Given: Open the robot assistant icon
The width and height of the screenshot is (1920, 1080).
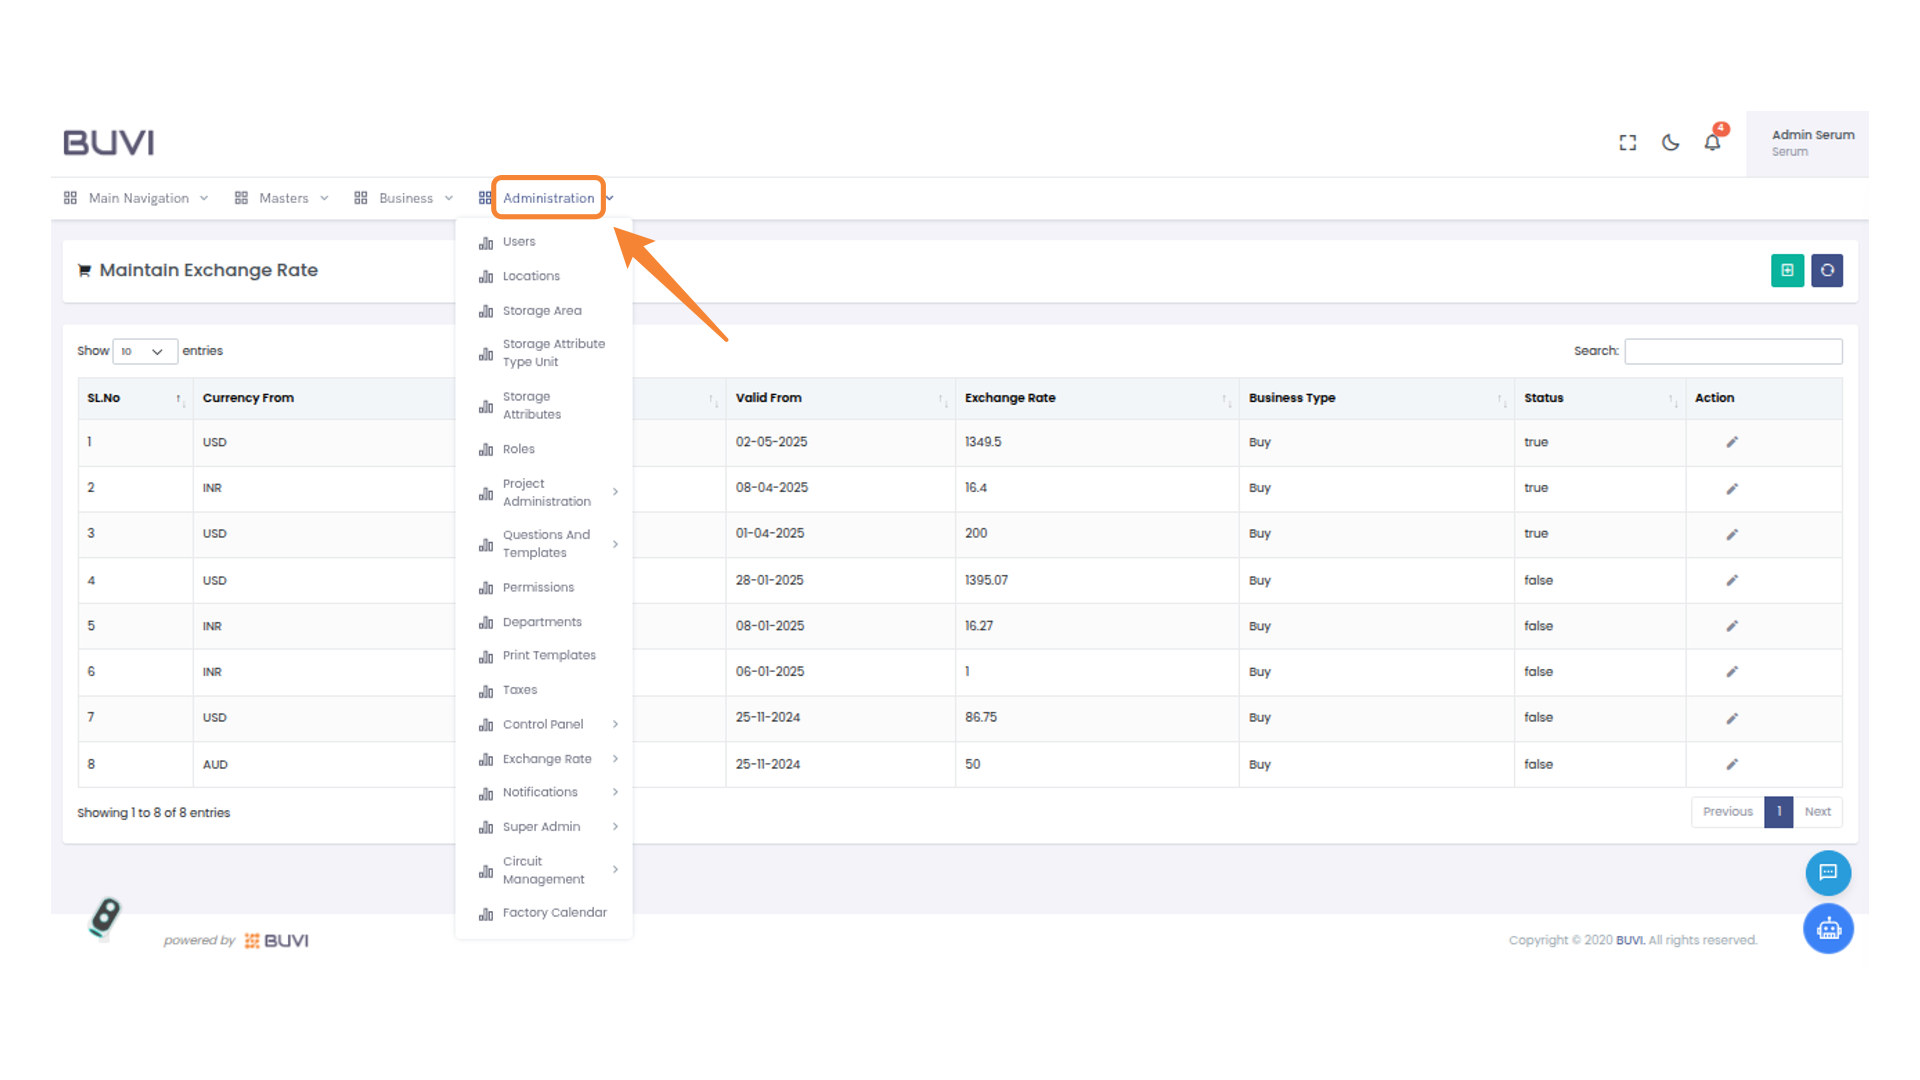Looking at the screenshot, I should [1828, 929].
